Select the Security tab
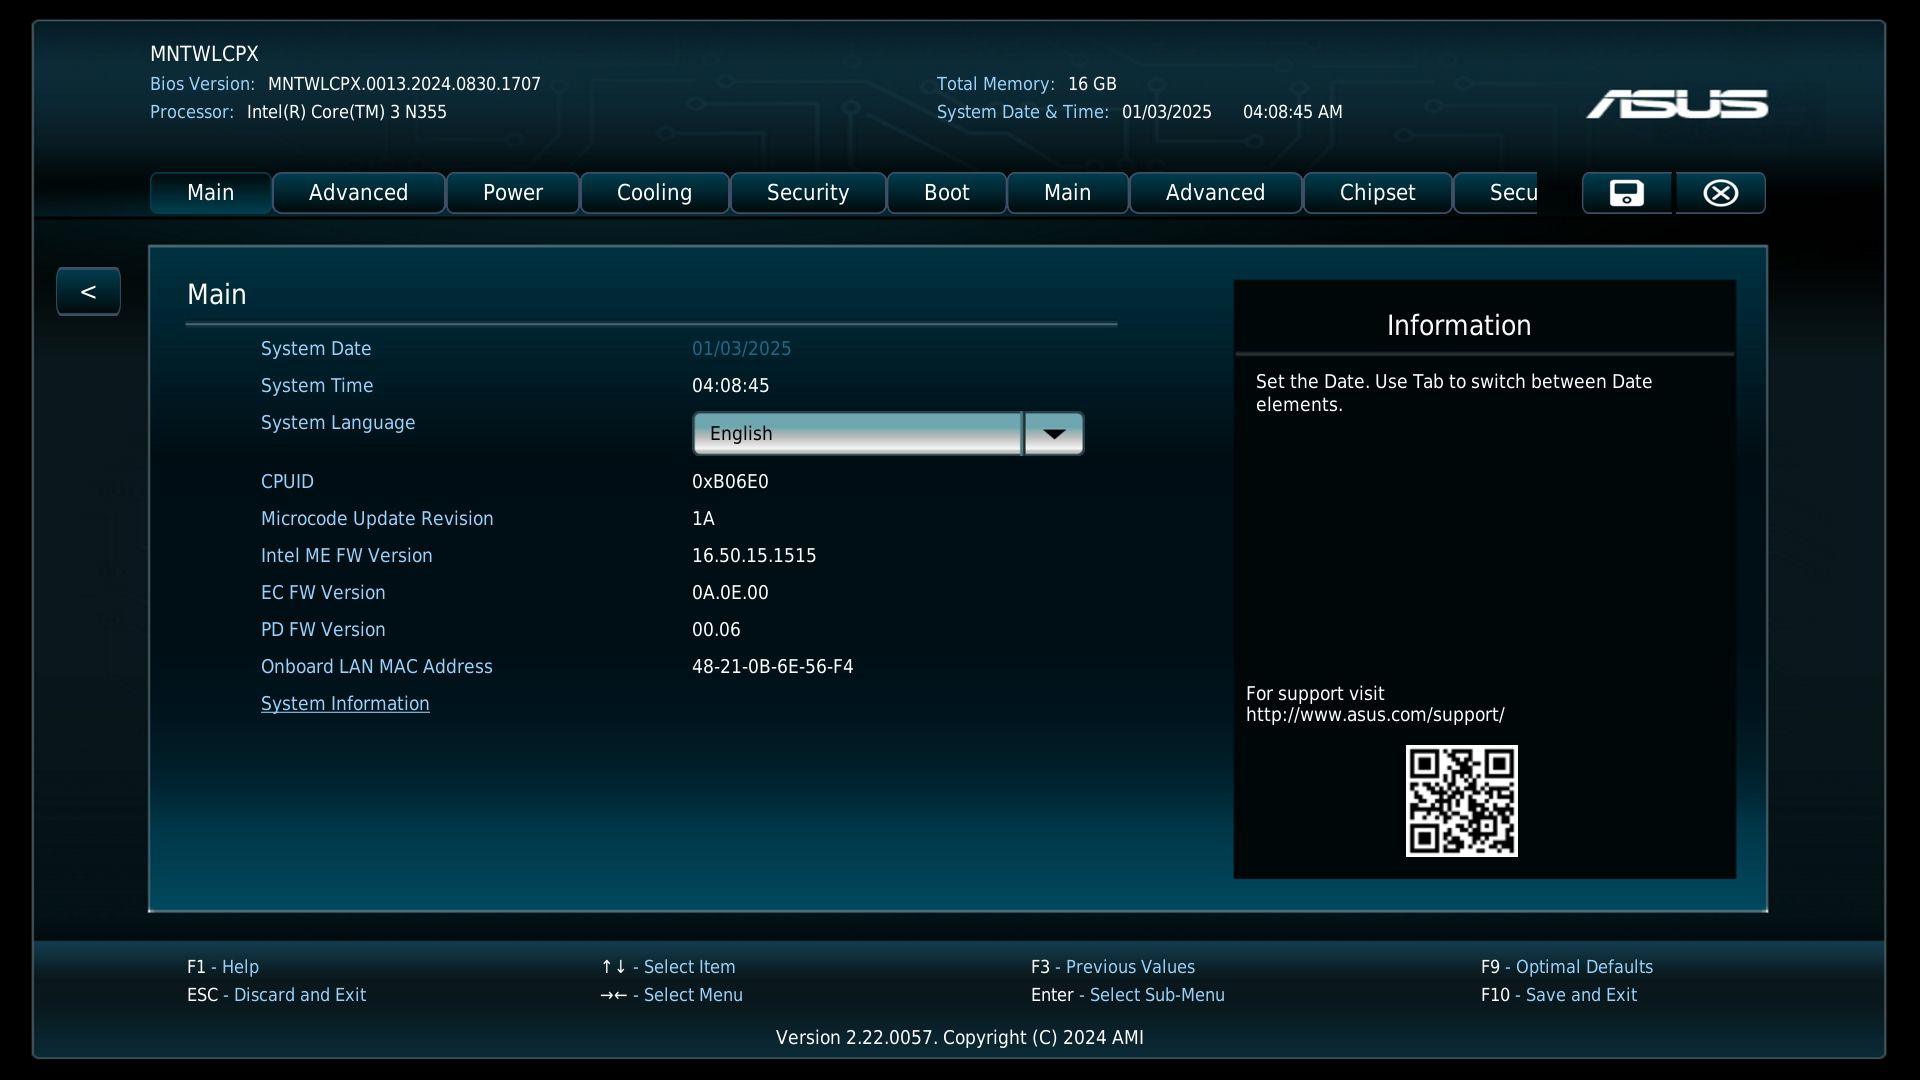Viewport: 1920px width, 1080px height. (807, 193)
